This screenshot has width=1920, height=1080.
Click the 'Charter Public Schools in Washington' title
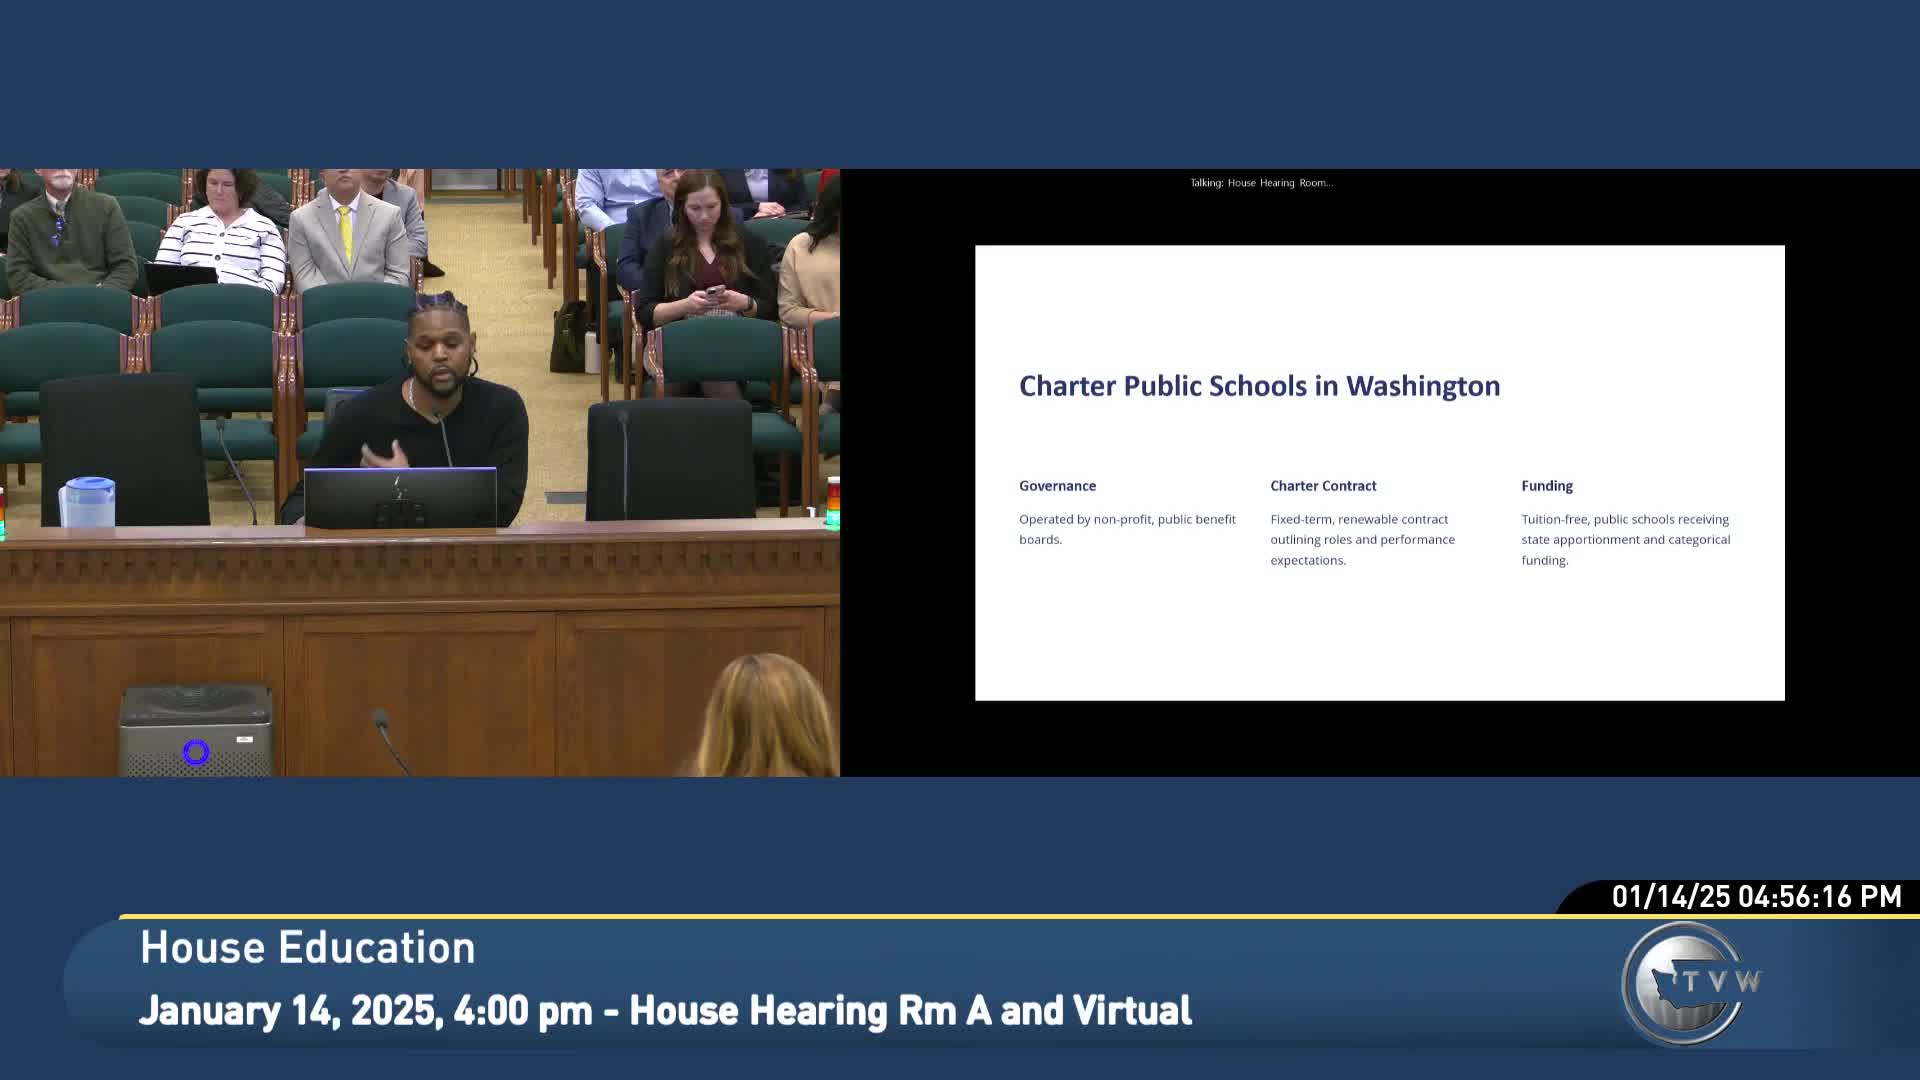pos(1259,386)
